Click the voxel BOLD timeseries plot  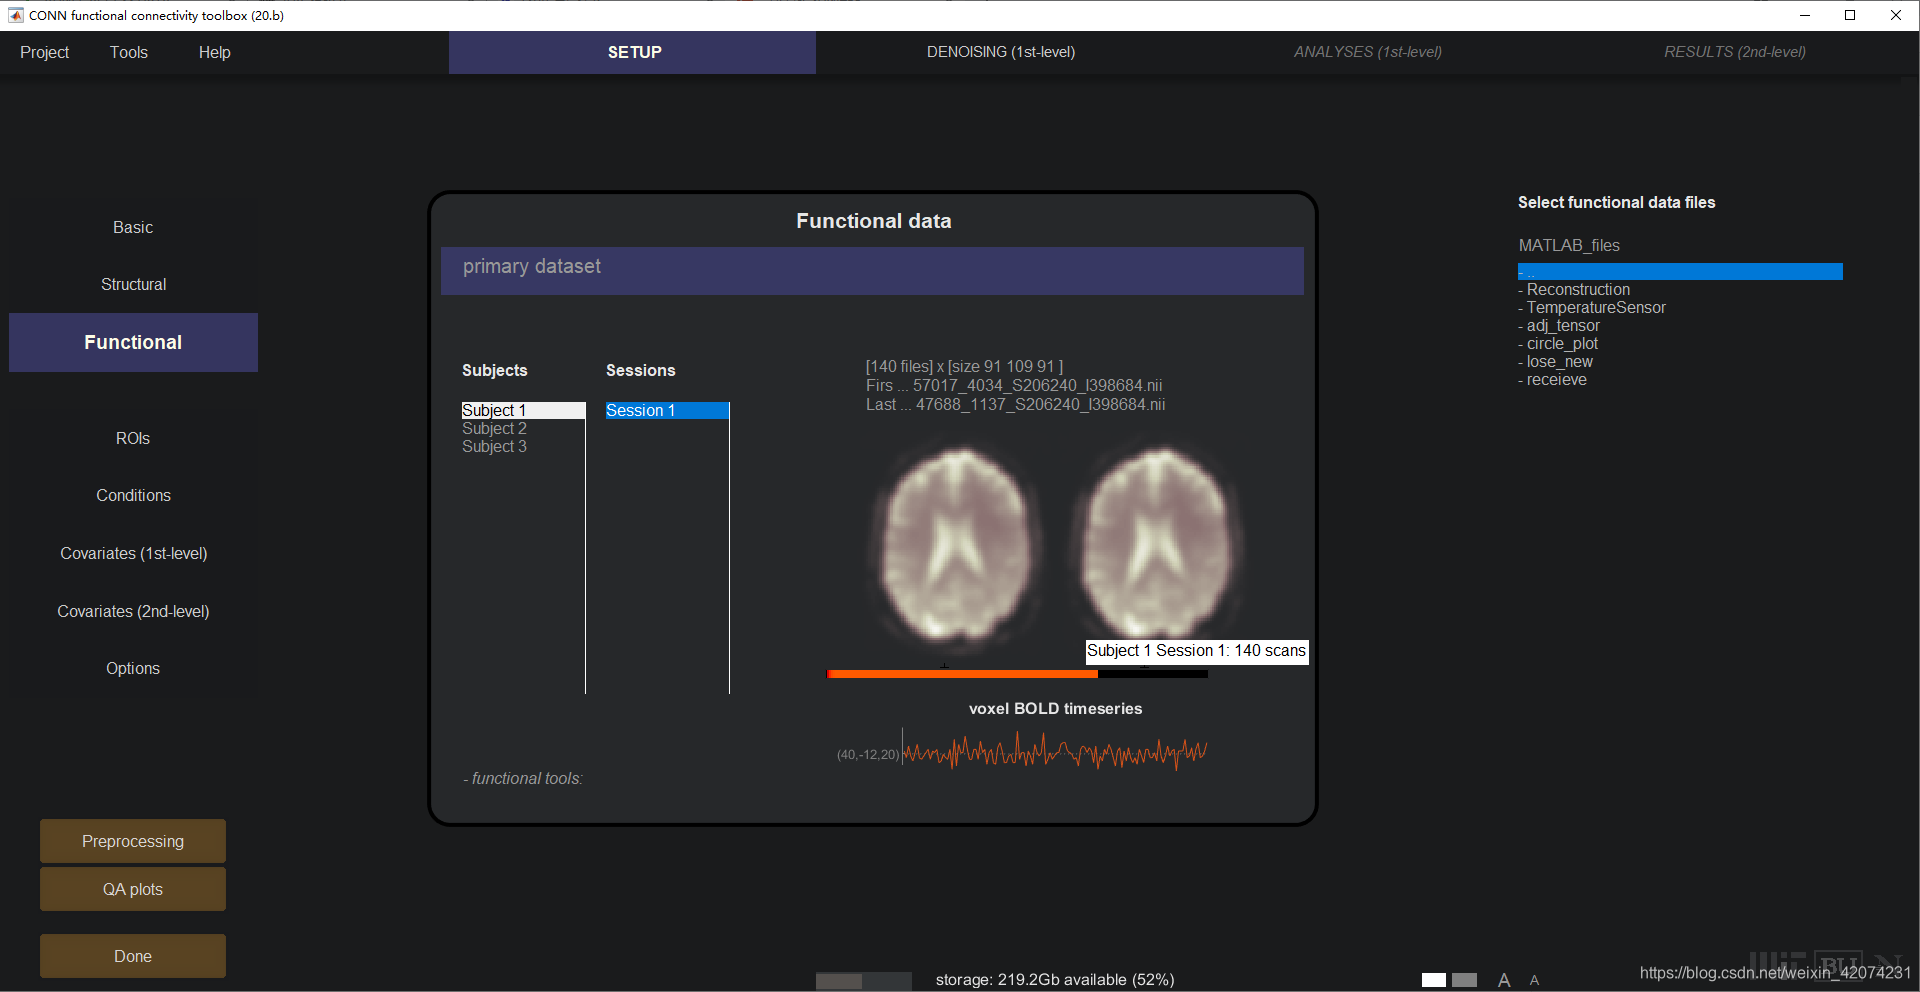[1055, 750]
